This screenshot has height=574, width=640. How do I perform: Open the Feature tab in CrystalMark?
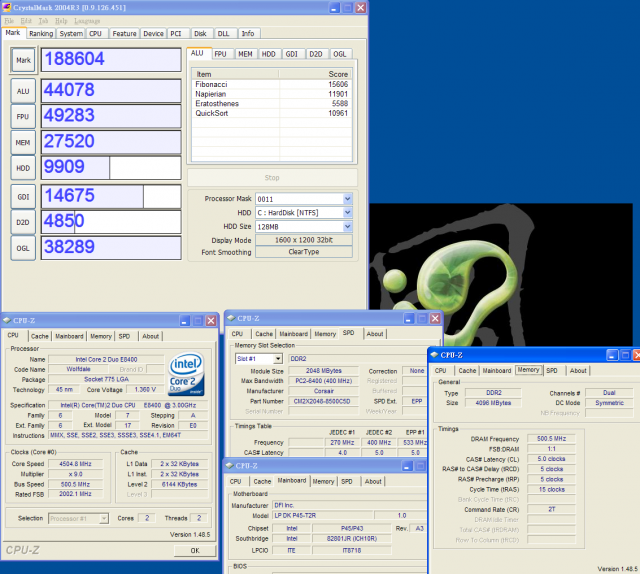124,33
